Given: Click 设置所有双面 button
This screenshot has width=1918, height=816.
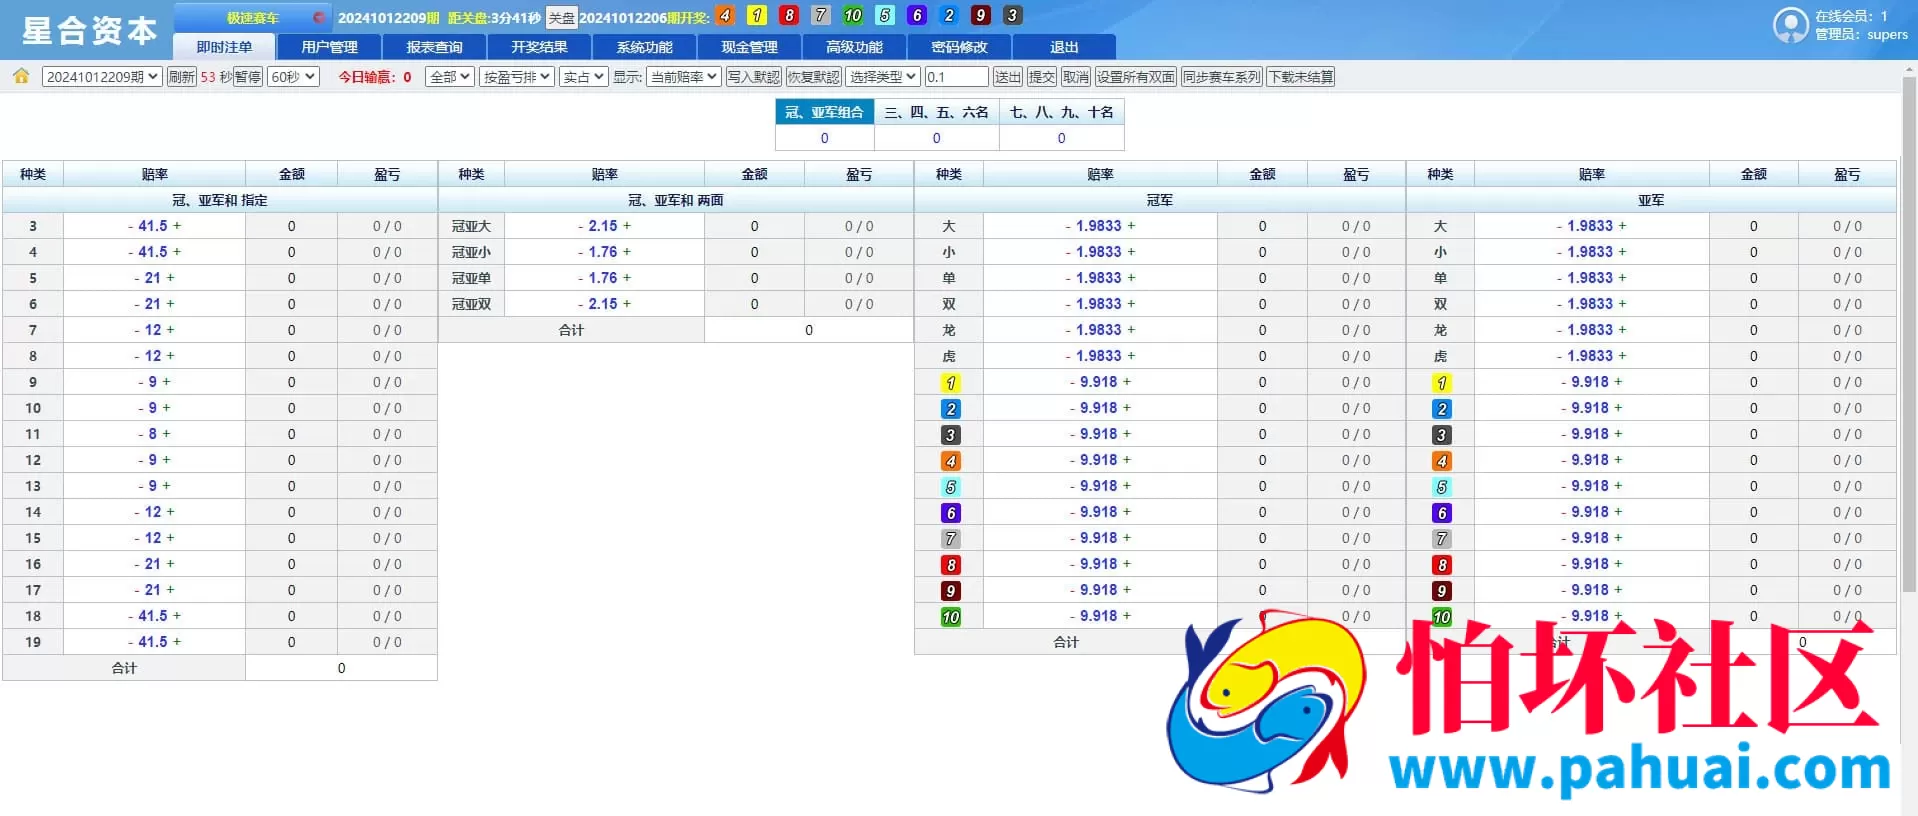Looking at the screenshot, I should (1135, 77).
